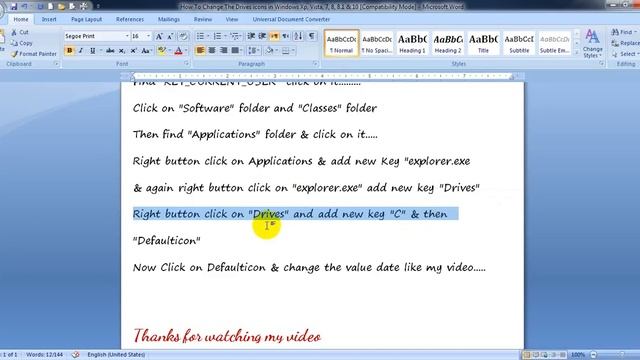Viewport: 640px width, 360px height.
Task: Apply the Heading 2 style
Action: [448, 43]
